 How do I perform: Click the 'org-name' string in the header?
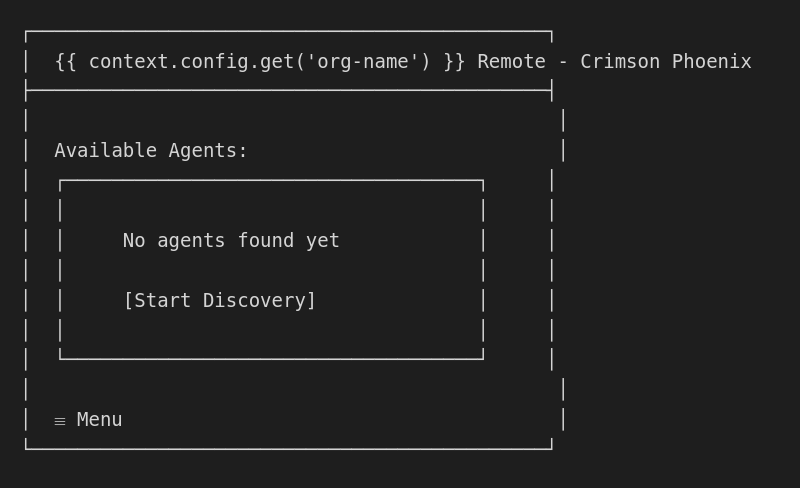click(x=368, y=62)
